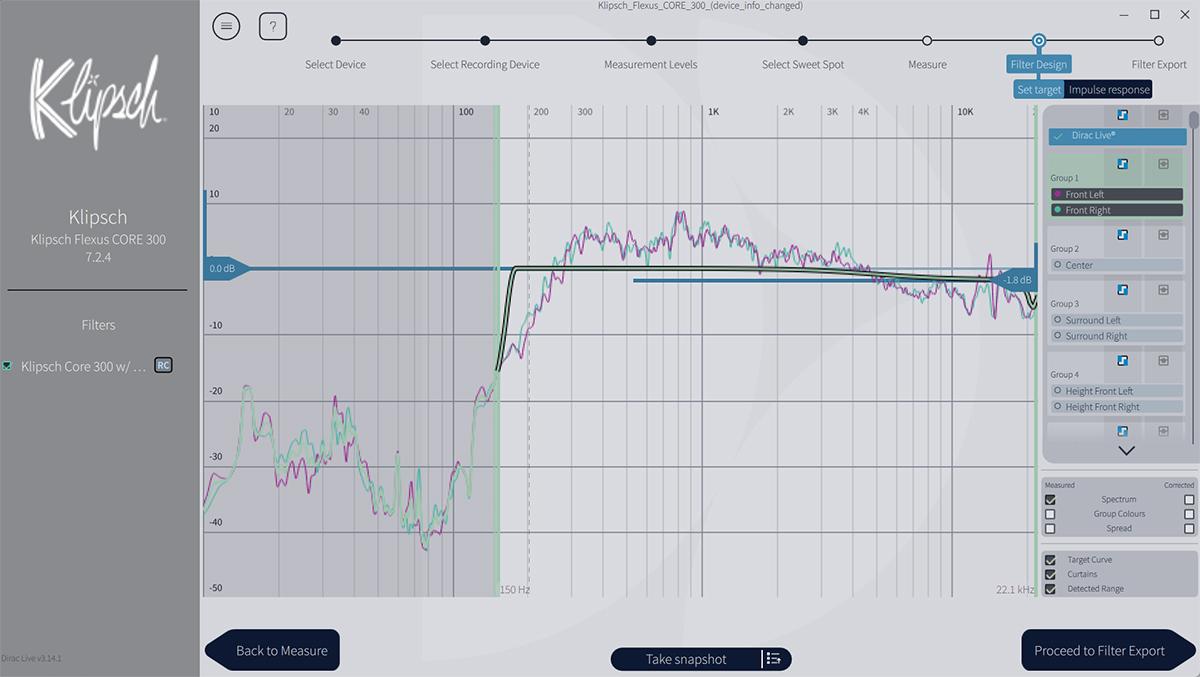Select the Height Front Right channel
Image resolution: width=1200 pixels, height=677 pixels.
click(x=1116, y=407)
